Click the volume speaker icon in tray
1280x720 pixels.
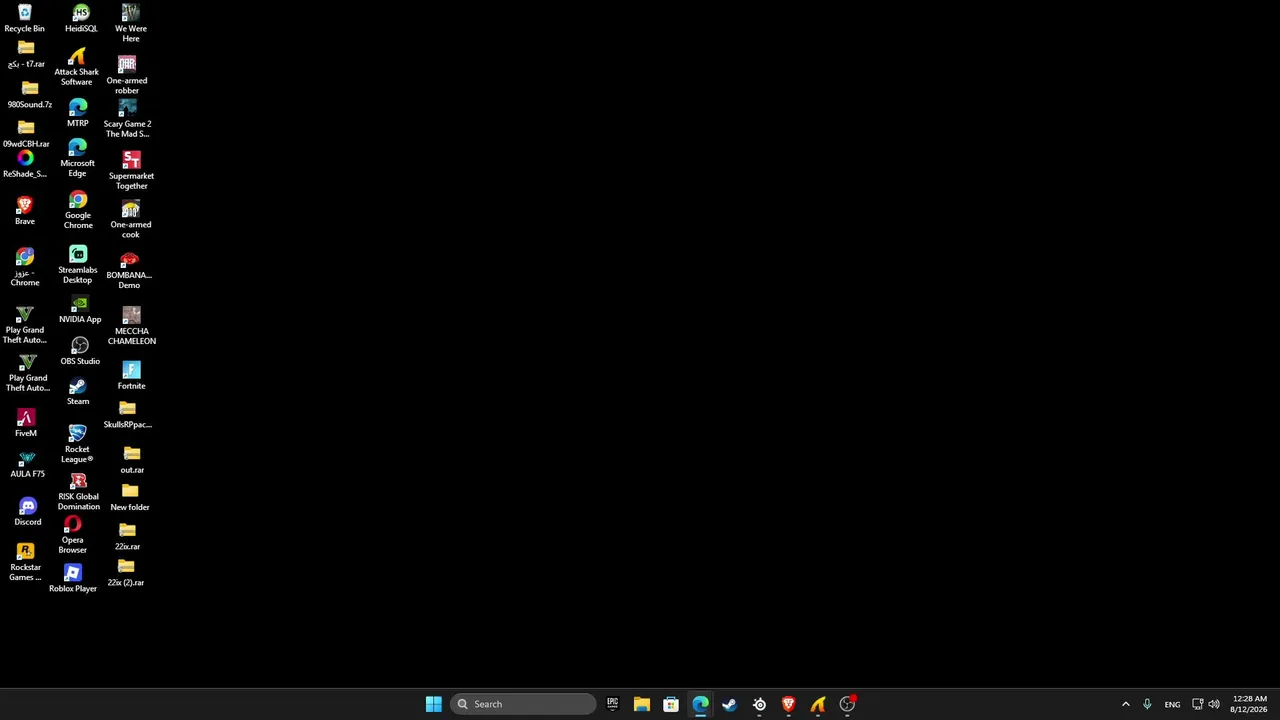point(1214,704)
